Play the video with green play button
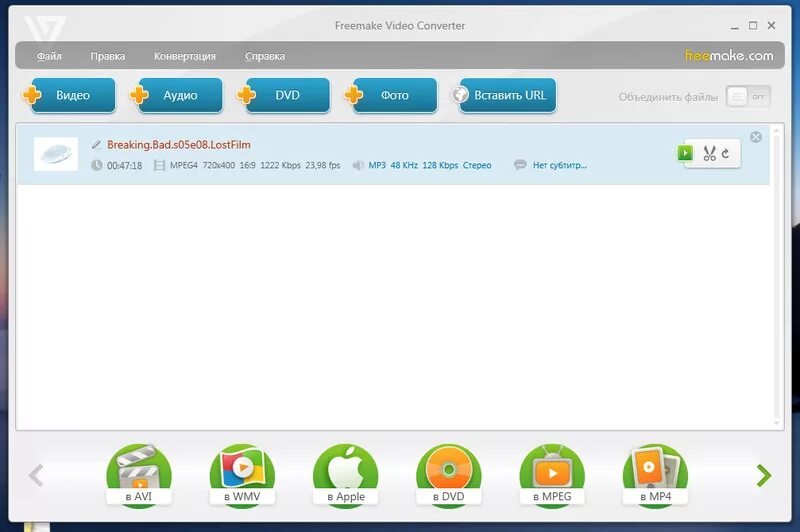 [685, 153]
